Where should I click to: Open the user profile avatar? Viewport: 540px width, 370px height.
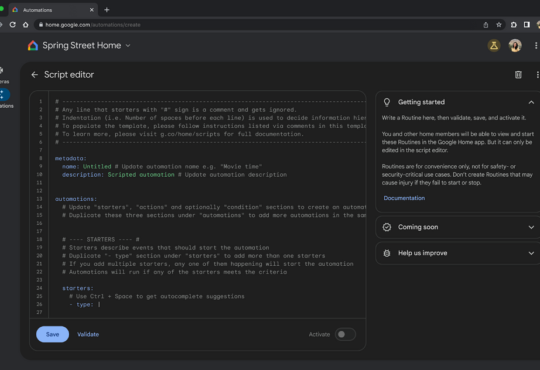[x=515, y=45]
